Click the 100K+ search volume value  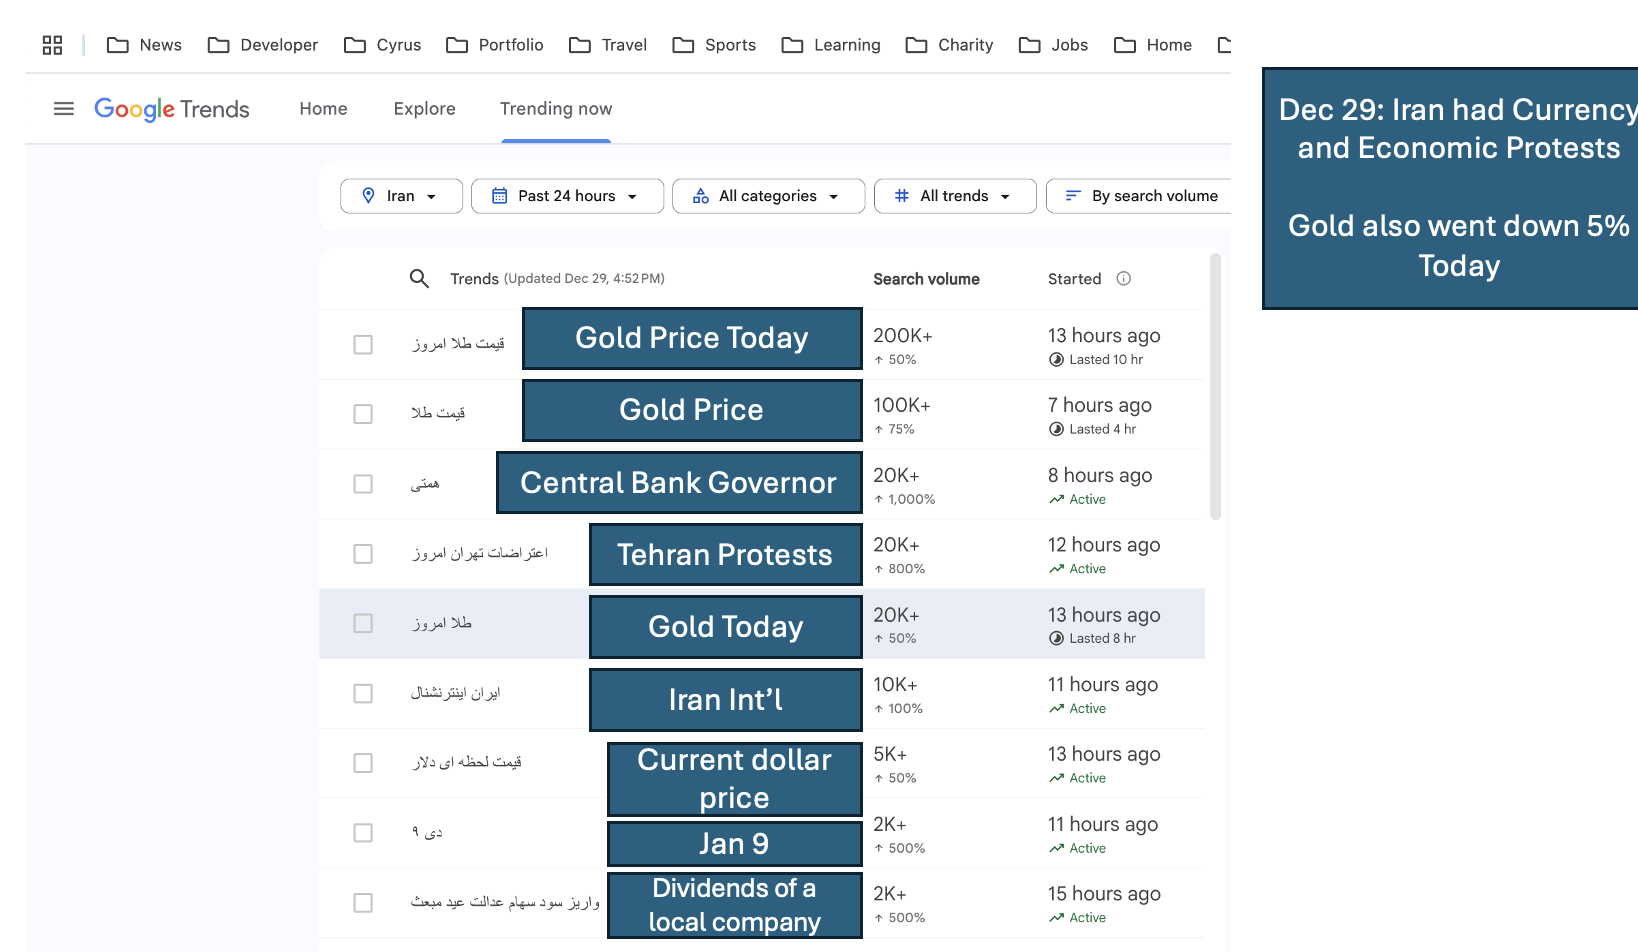tap(901, 405)
